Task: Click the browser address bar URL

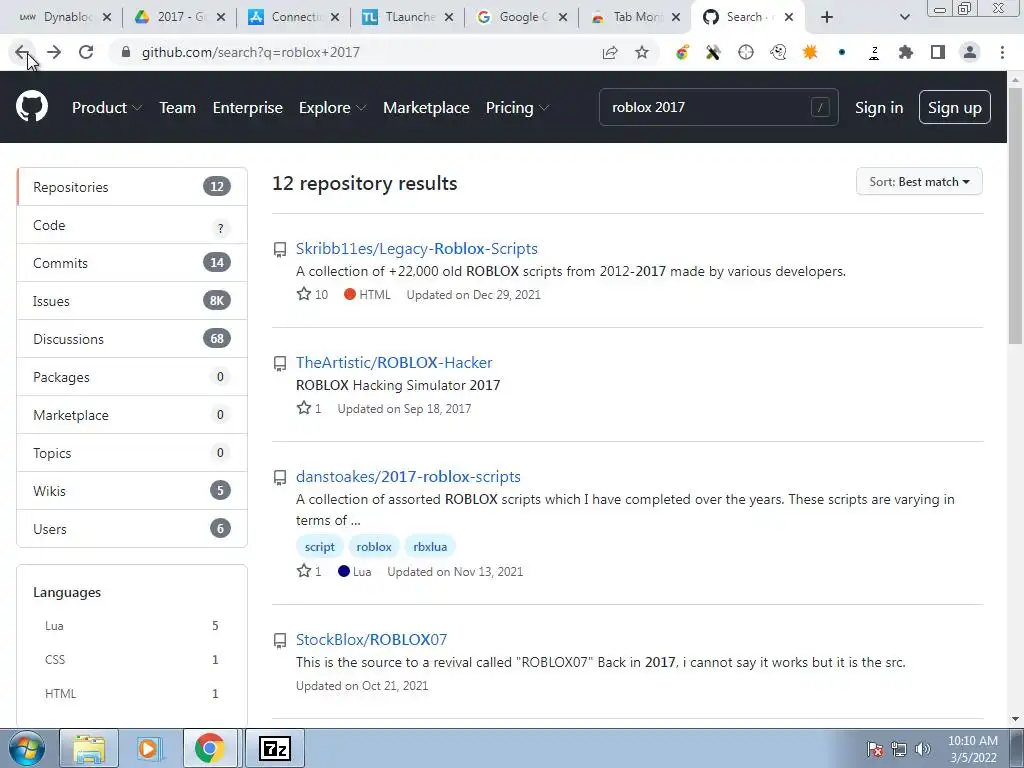Action: pyautogui.click(x=251, y=52)
